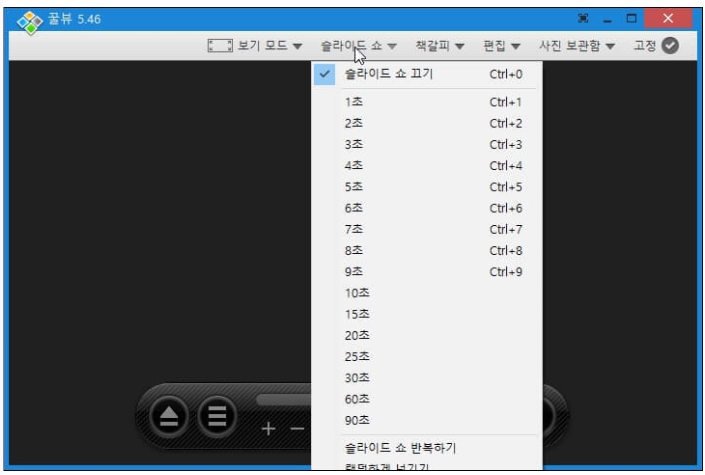Image resolution: width=705 pixels, height=475 pixels.
Task: Click the eject/open file button
Action: [169, 417]
